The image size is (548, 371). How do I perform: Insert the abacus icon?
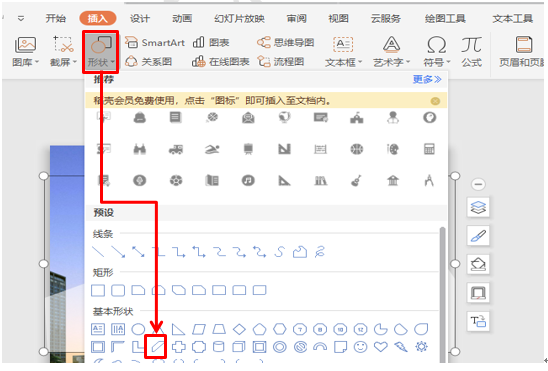click(320, 149)
